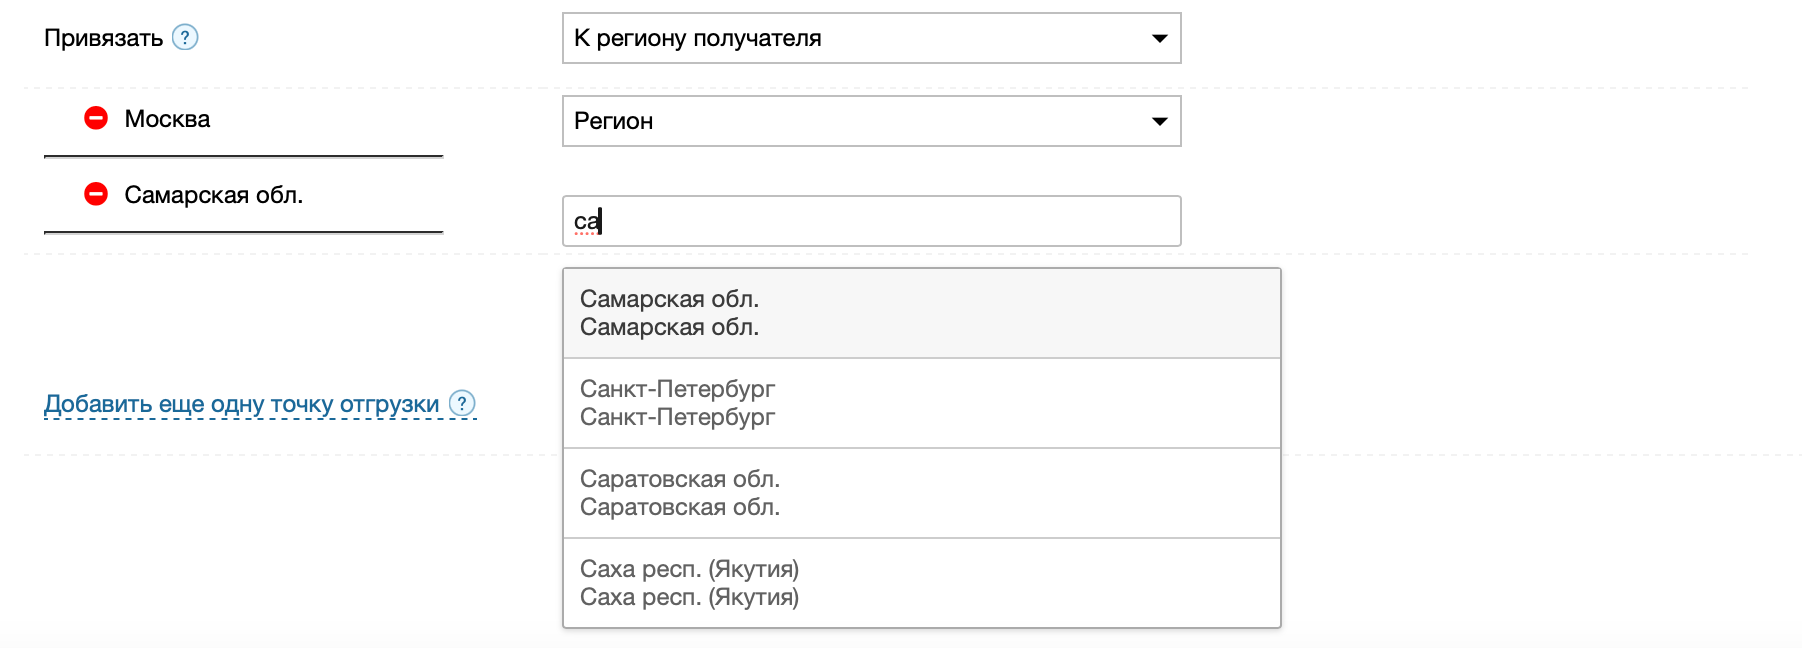Pick Саратовская обл. in the suggestion list
Image resolution: width=1802 pixels, height=648 pixels.
(920, 493)
